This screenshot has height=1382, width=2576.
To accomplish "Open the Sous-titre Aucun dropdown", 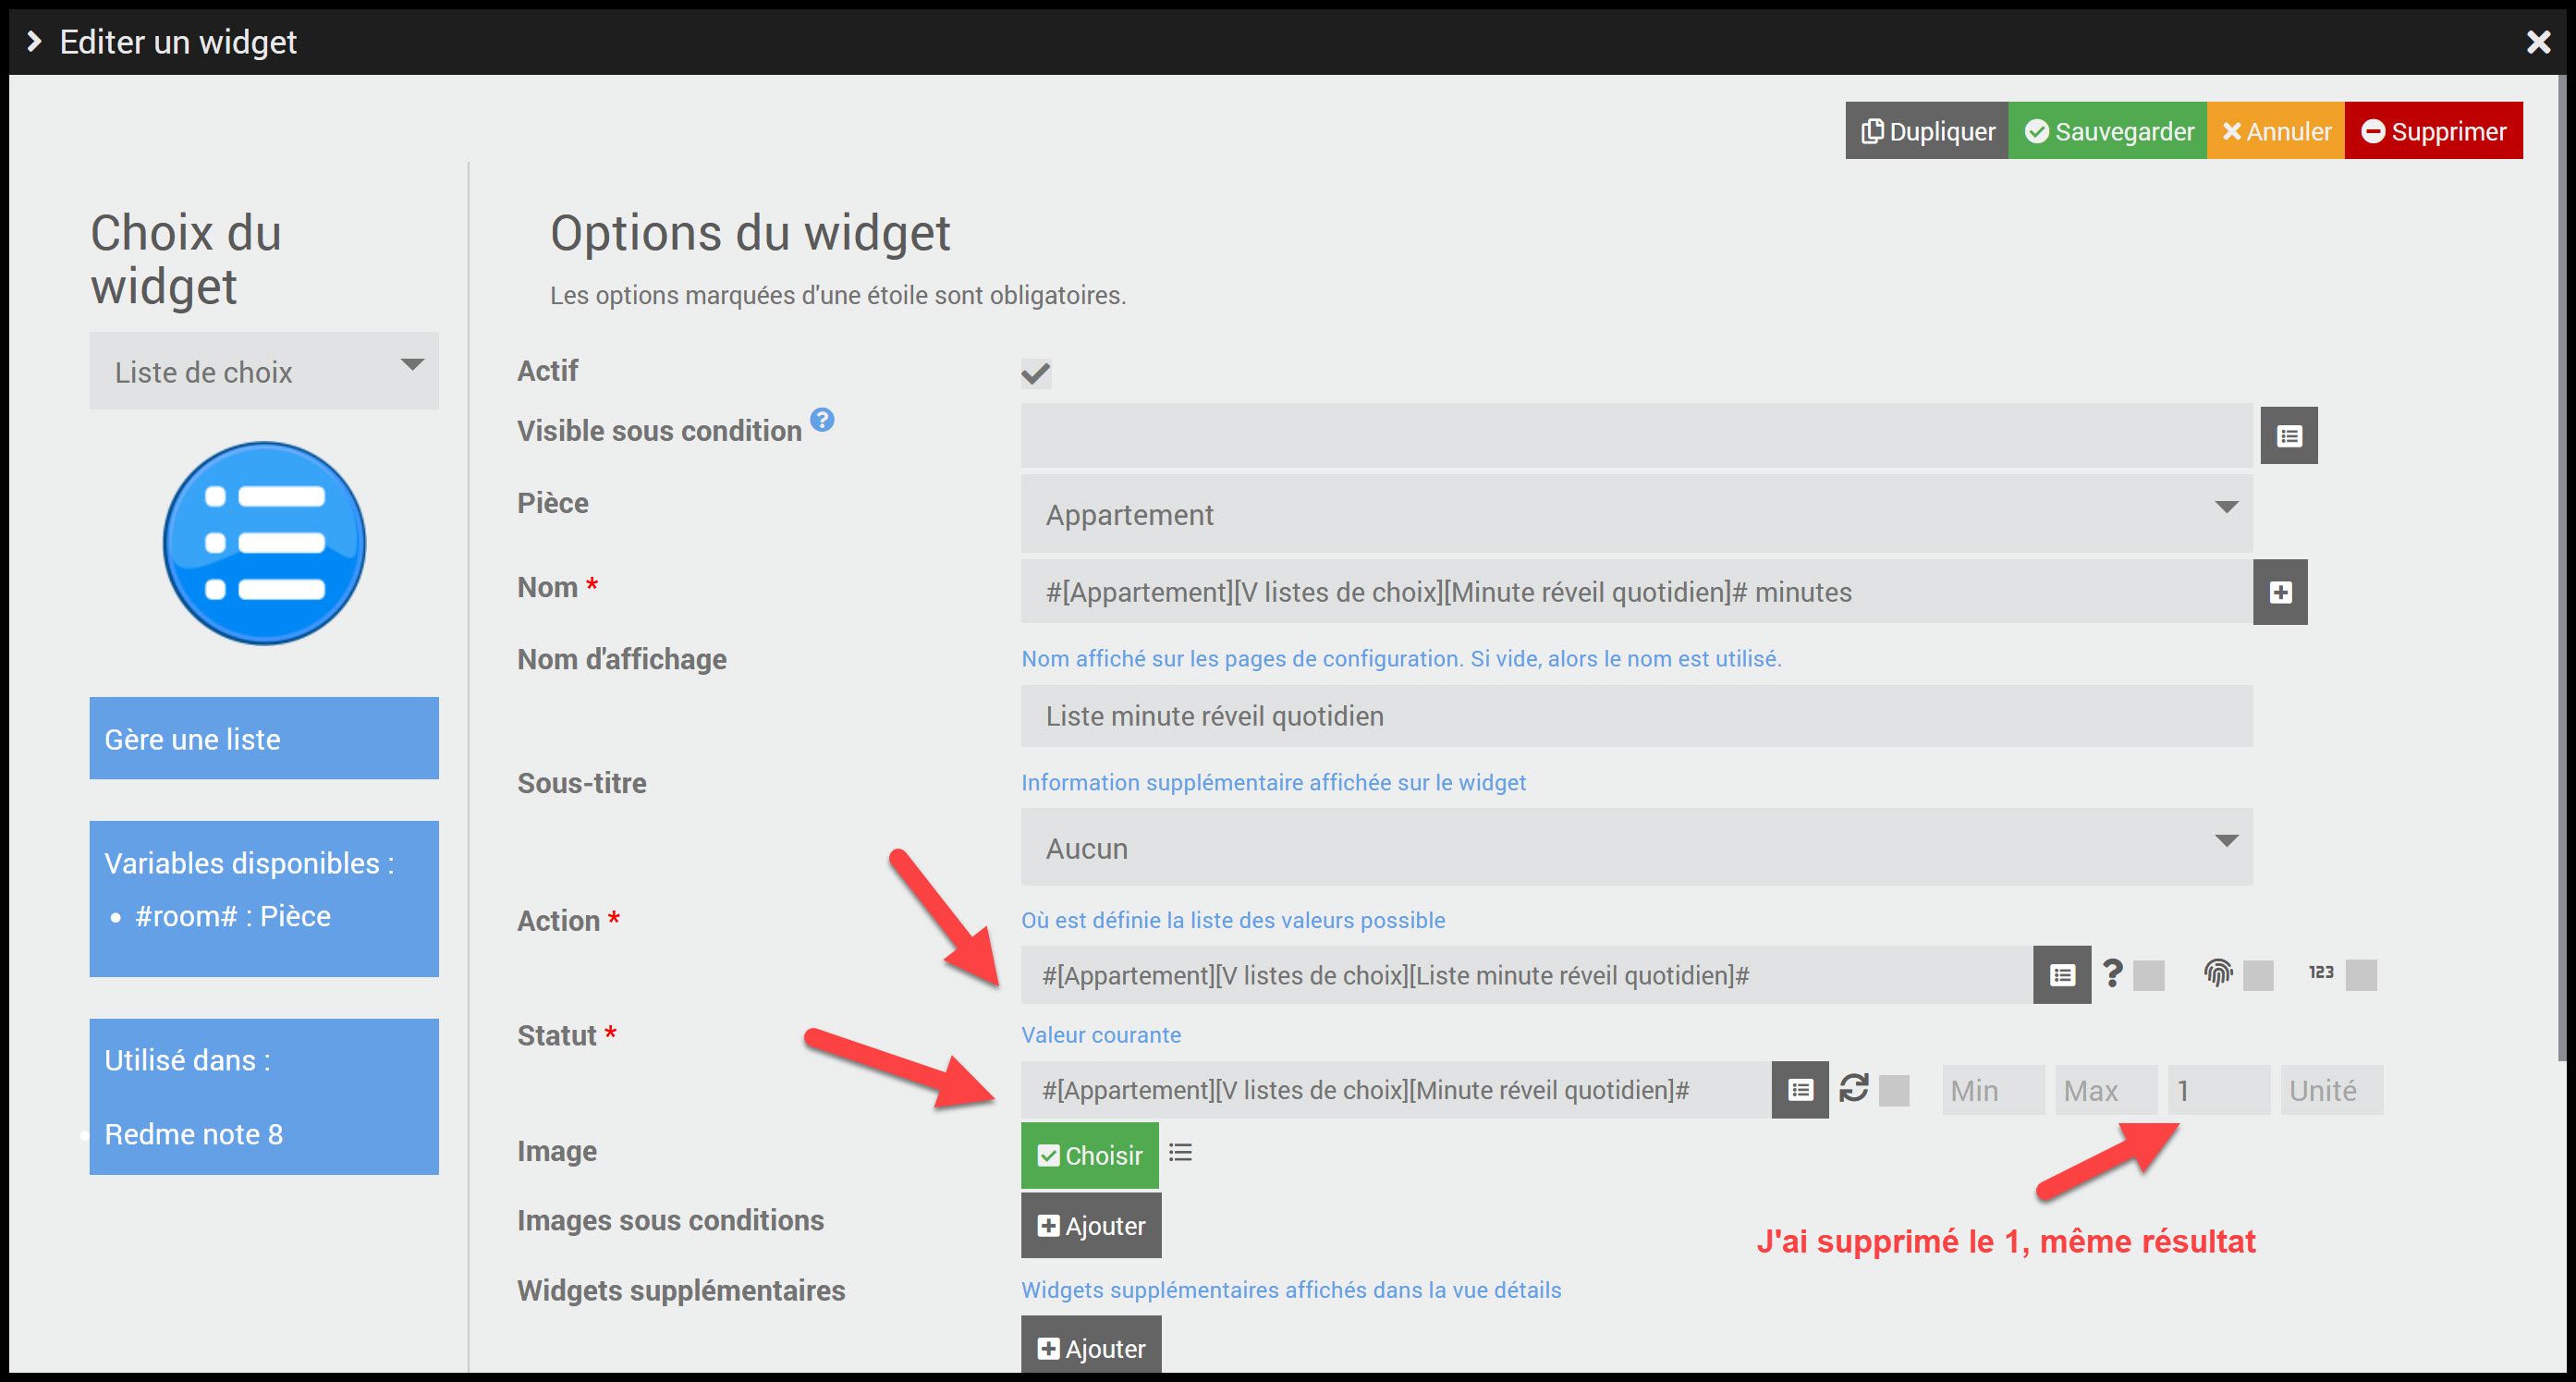I will pos(1635,848).
